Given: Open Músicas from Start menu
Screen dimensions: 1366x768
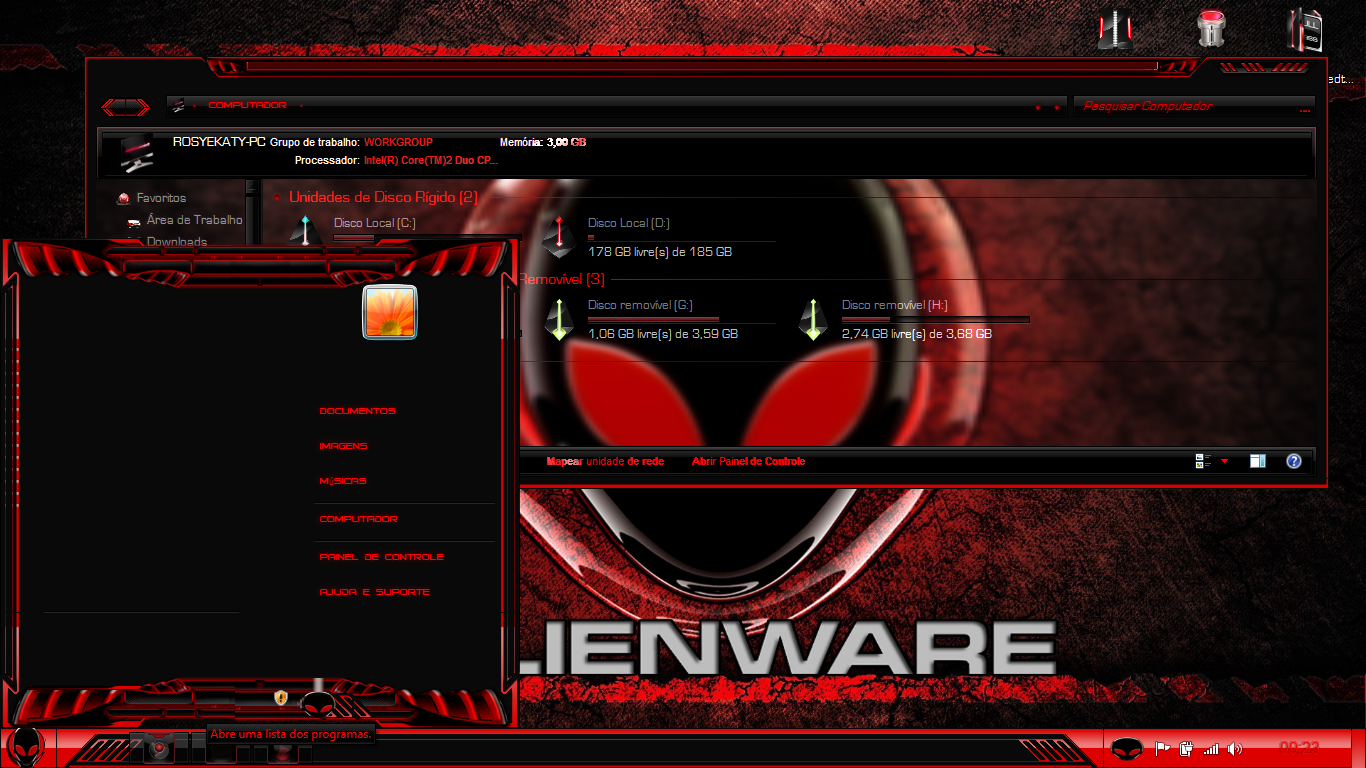Looking at the screenshot, I should tap(342, 481).
